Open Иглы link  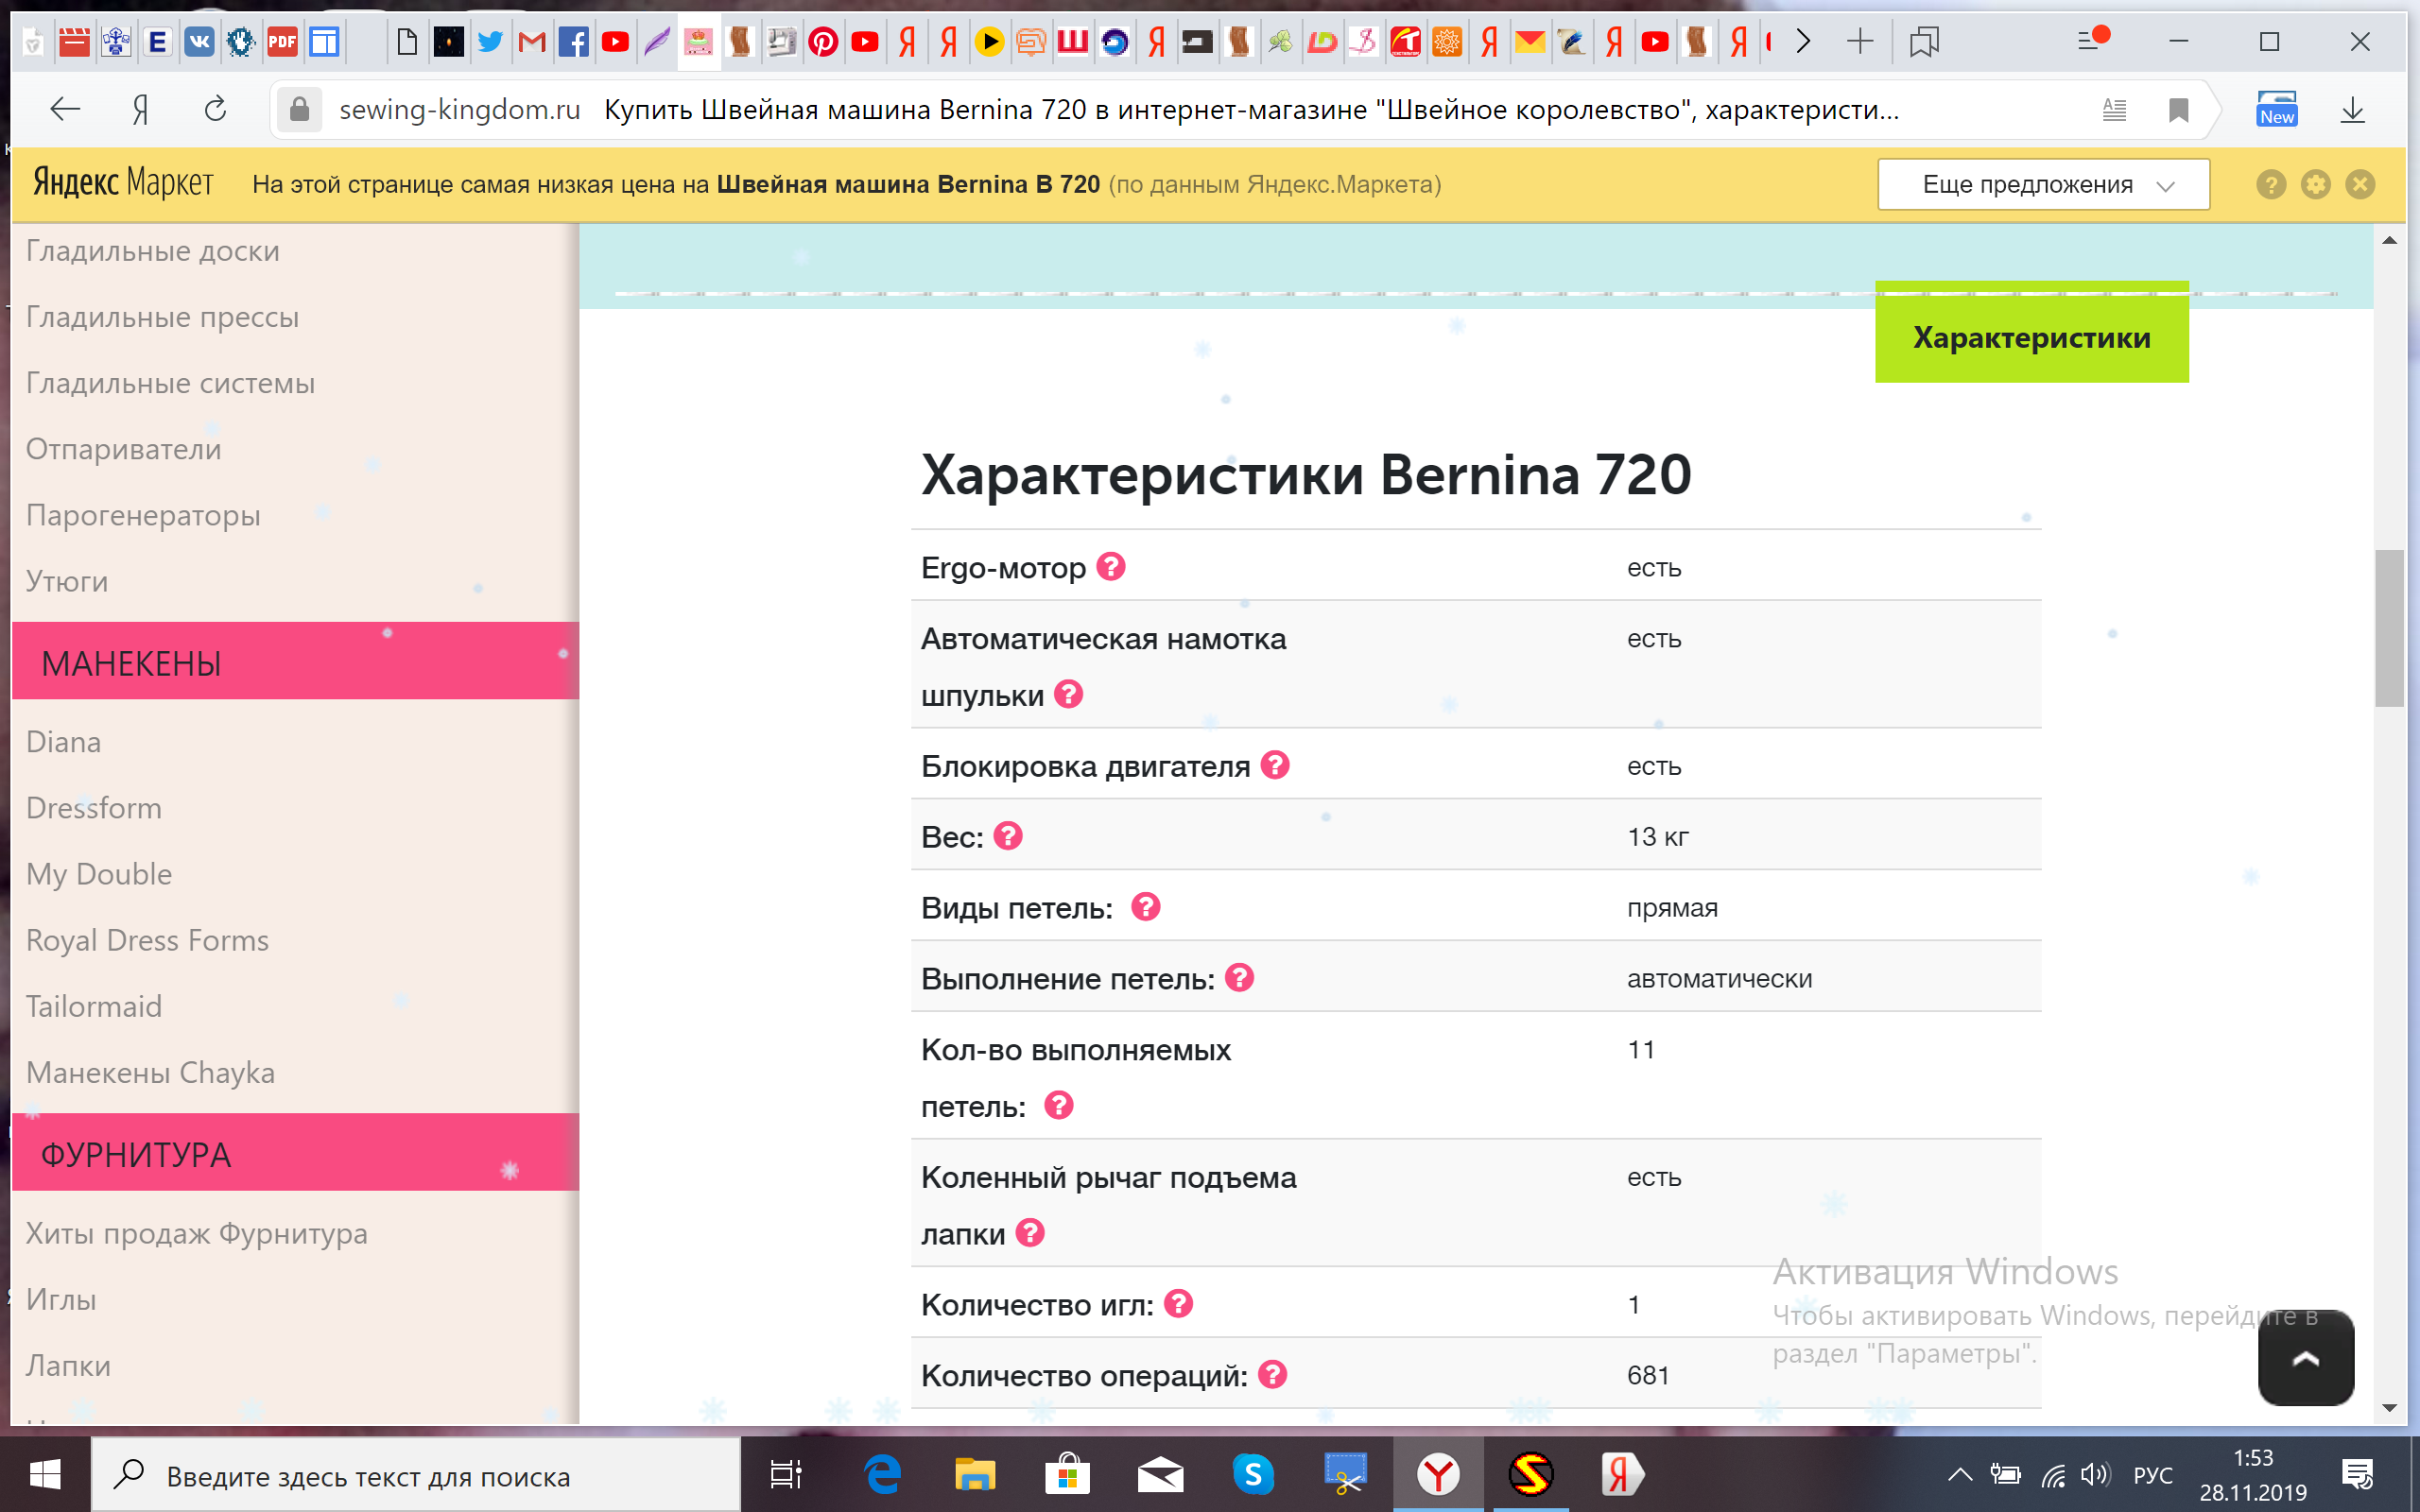point(62,1299)
